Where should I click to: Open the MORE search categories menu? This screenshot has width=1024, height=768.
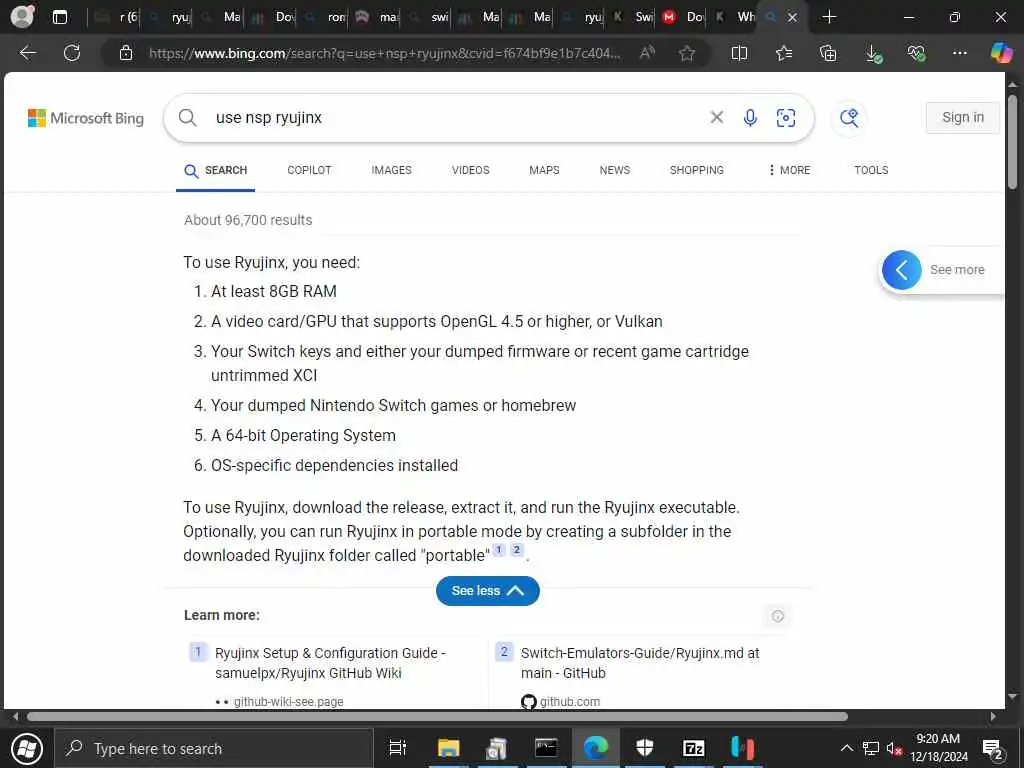coord(789,170)
